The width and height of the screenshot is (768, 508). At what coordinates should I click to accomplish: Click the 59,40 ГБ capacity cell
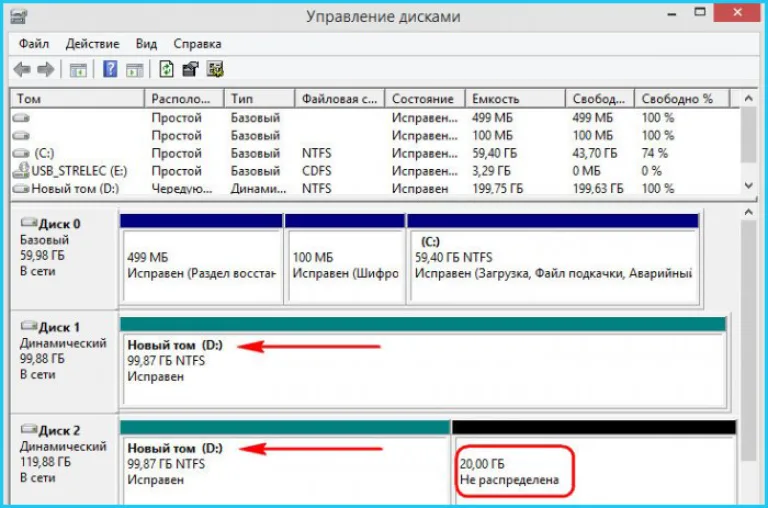pos(495,153)
